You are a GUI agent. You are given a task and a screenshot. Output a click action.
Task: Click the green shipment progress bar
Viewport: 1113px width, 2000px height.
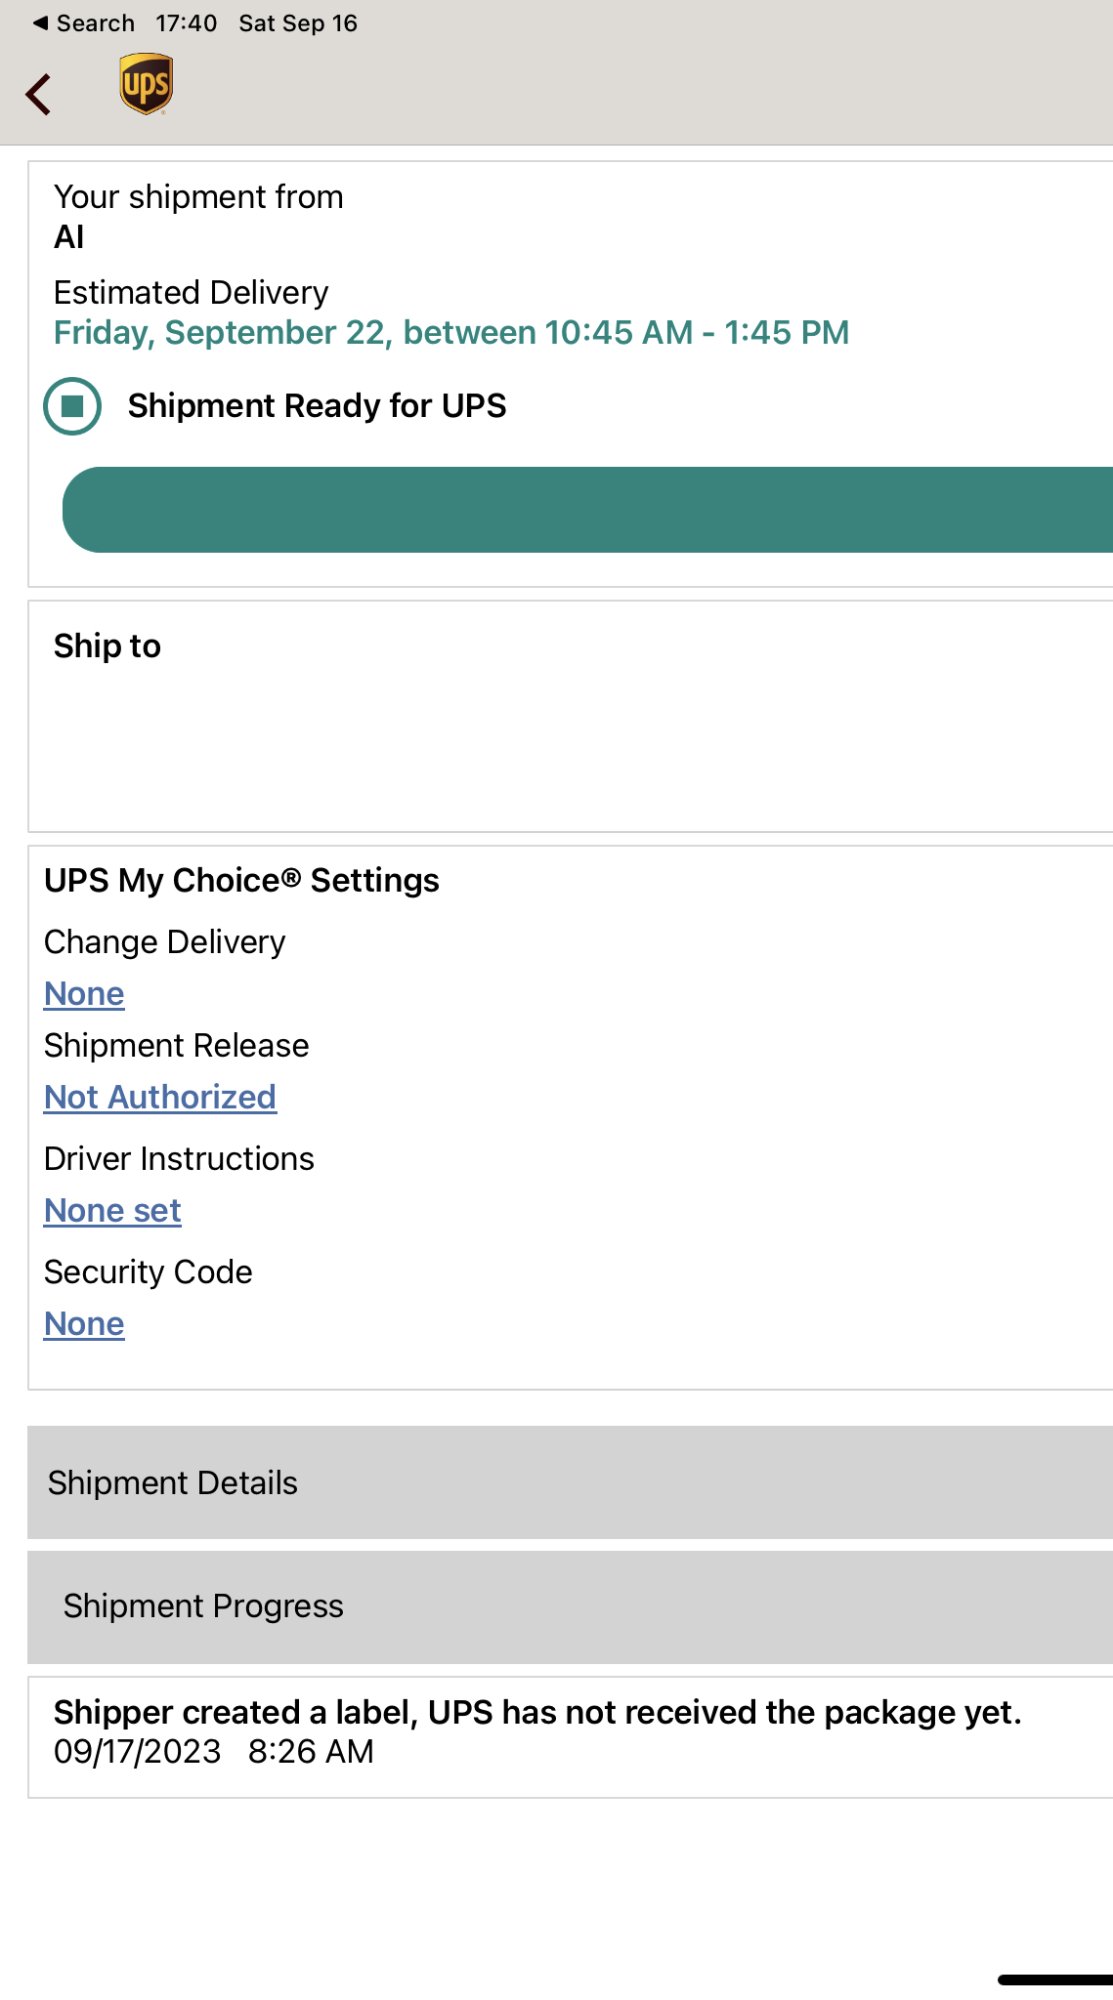tap(588, 510)
